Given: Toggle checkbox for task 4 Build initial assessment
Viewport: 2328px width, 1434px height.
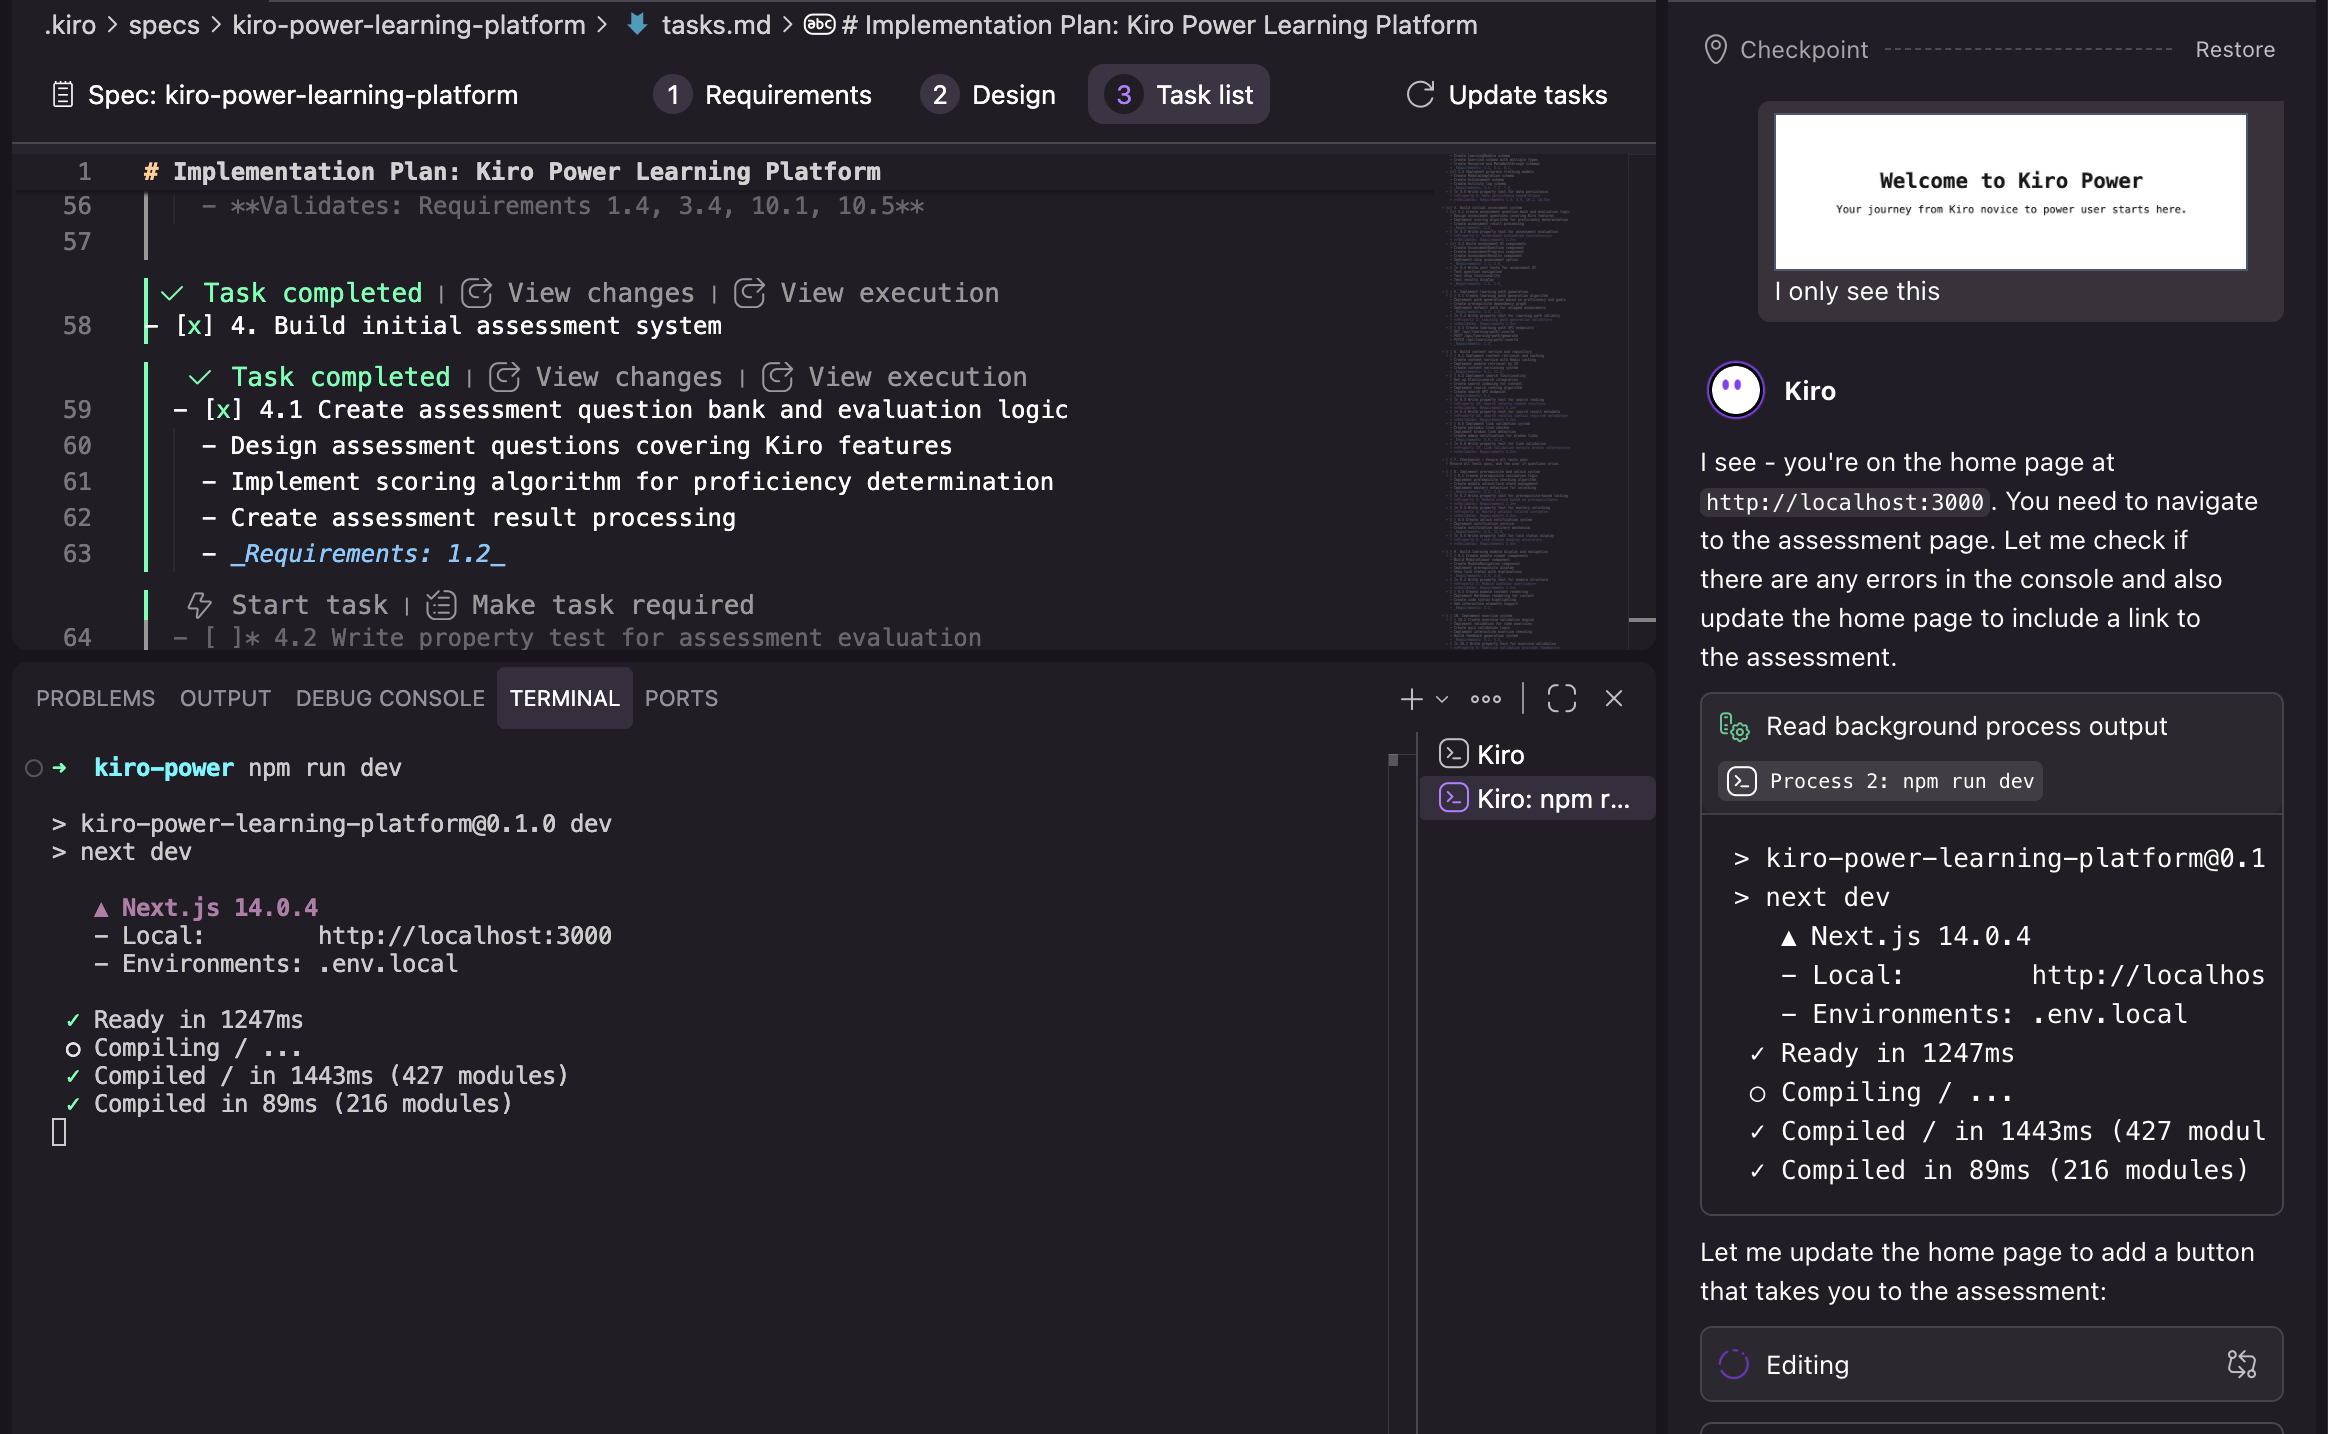Looking at the screenshot, I should pyautogui.click(x=194, y=326).
